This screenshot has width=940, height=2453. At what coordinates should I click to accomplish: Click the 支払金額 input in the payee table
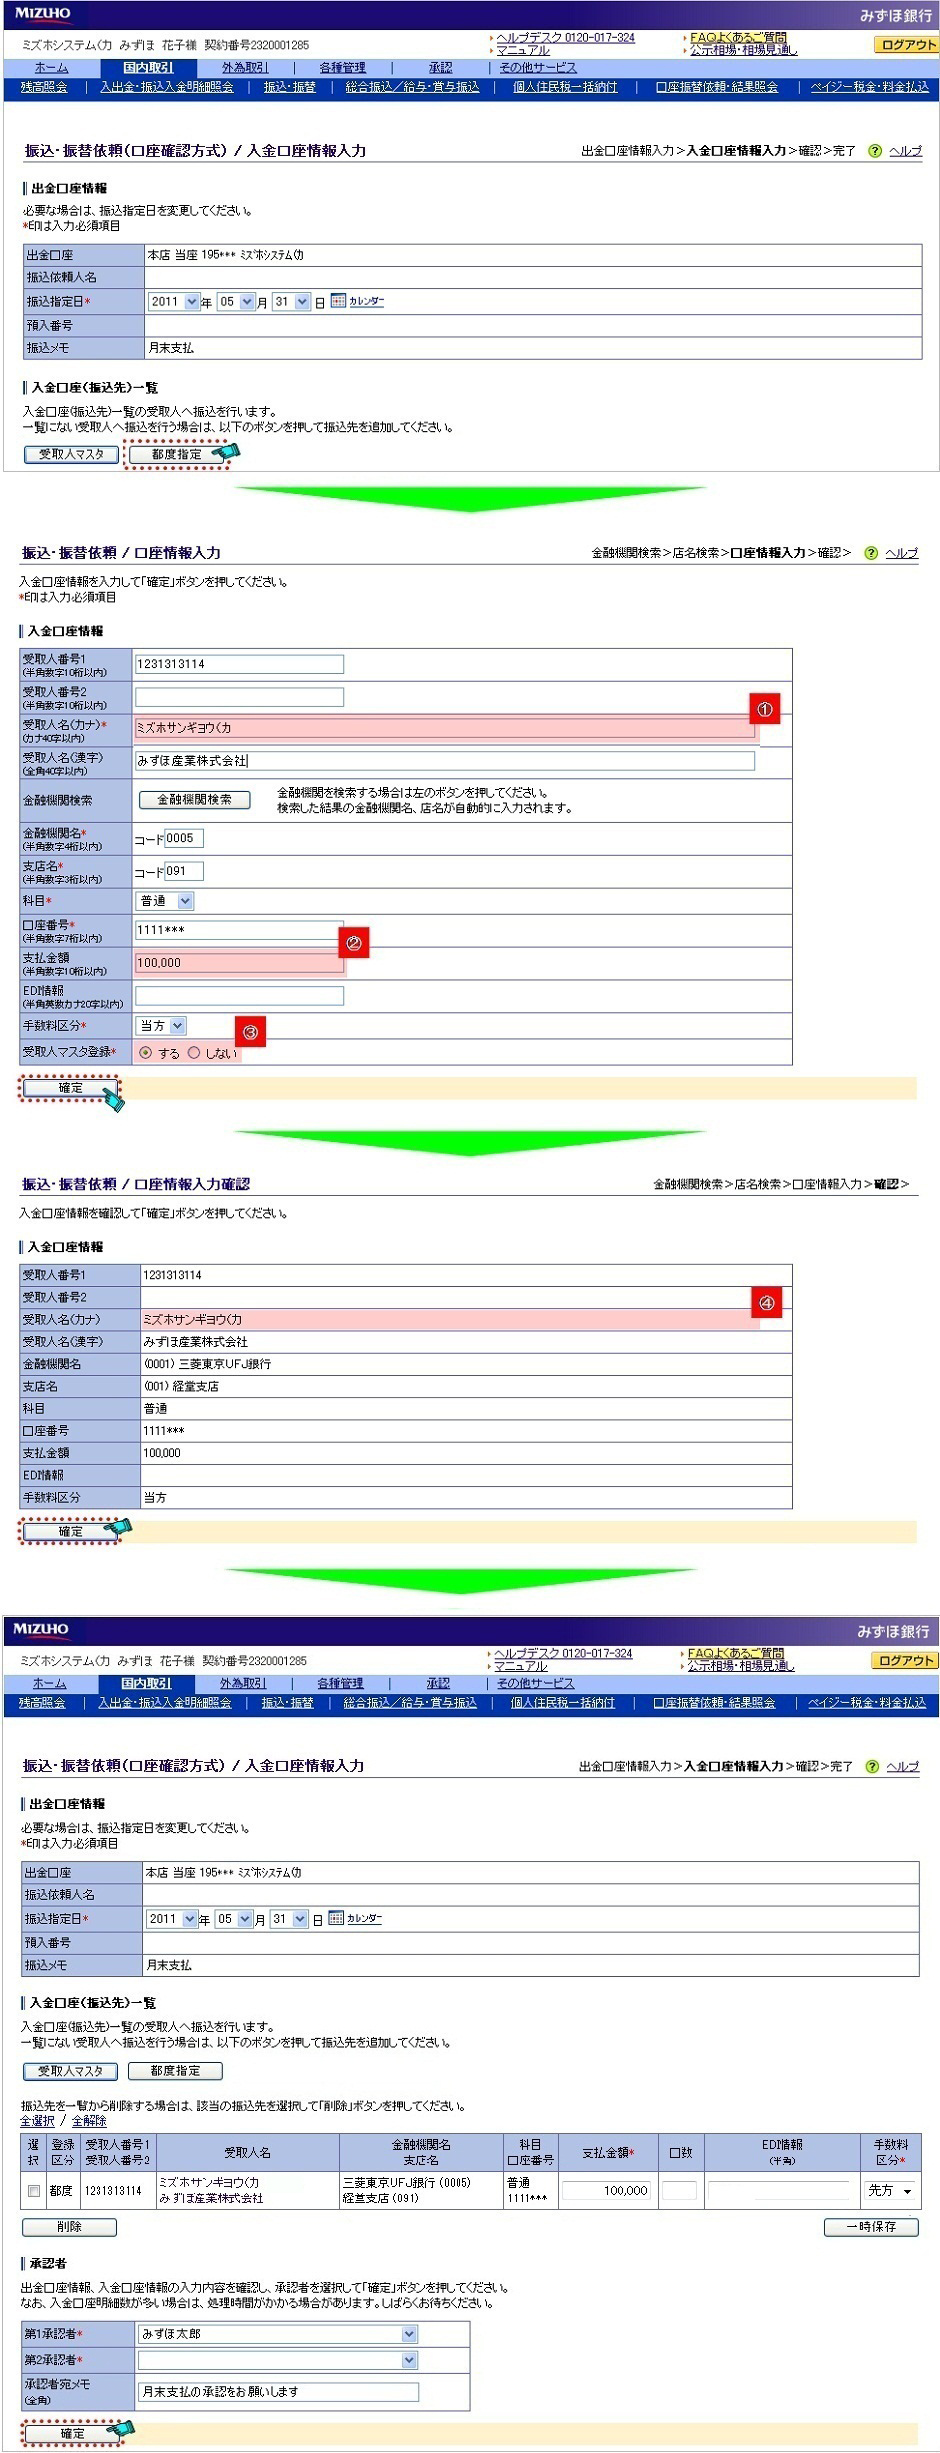click(x=606, y=2190)
